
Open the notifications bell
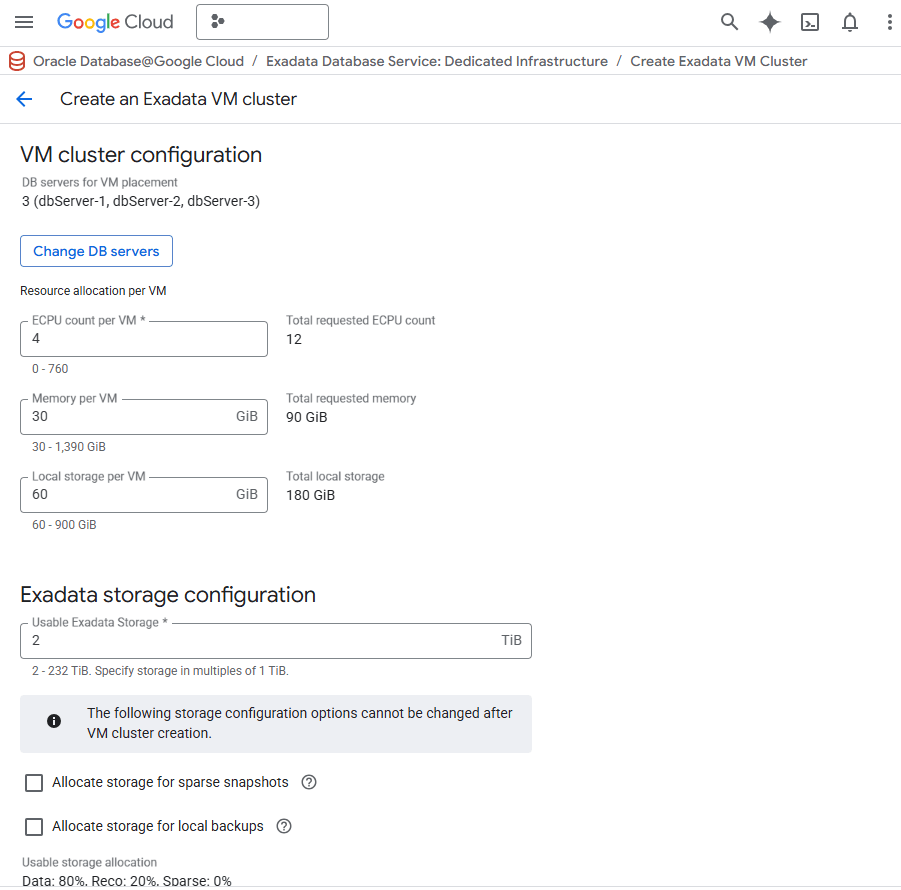[849, 21]
